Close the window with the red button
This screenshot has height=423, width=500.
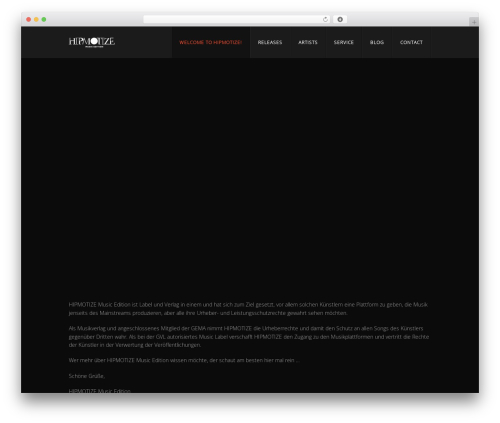click(29, 19)
